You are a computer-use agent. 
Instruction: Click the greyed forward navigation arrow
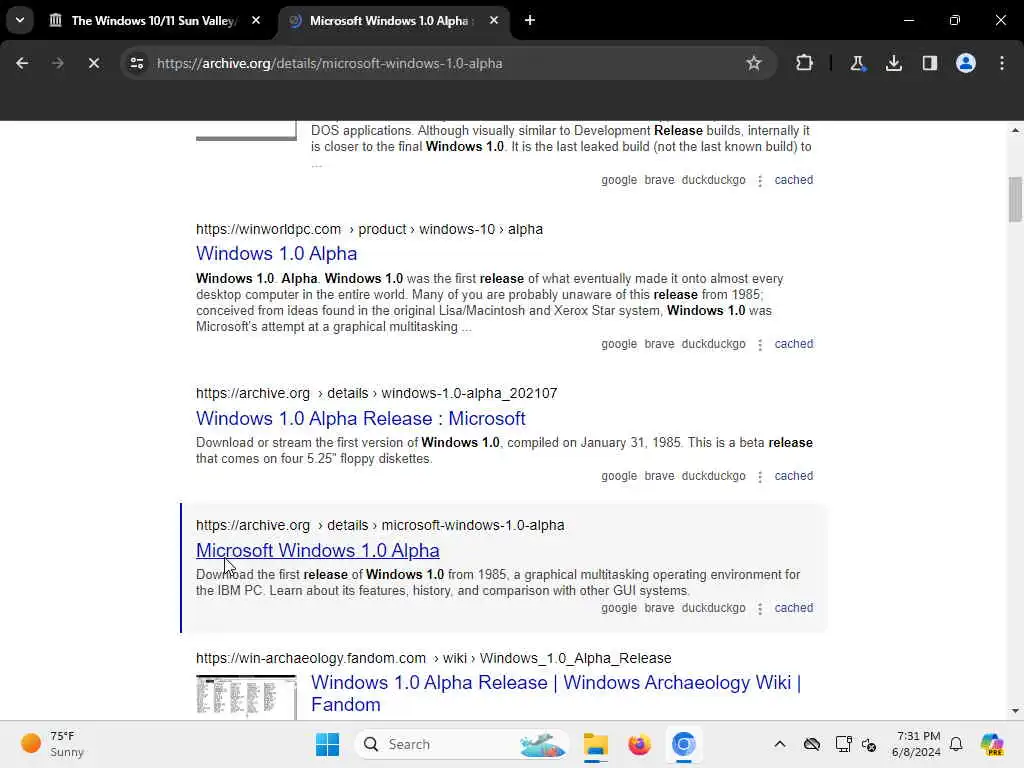click(58, 63)
